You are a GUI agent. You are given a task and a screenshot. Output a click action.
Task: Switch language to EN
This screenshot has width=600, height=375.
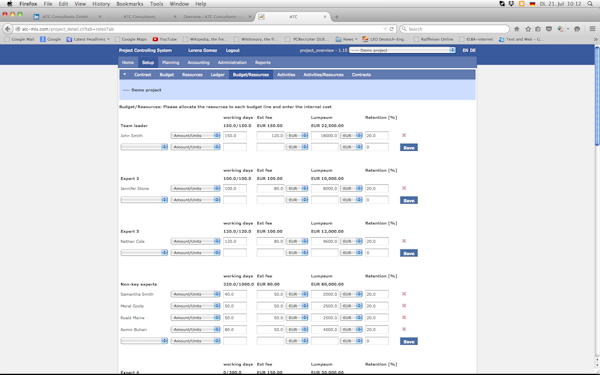point(465,50)
